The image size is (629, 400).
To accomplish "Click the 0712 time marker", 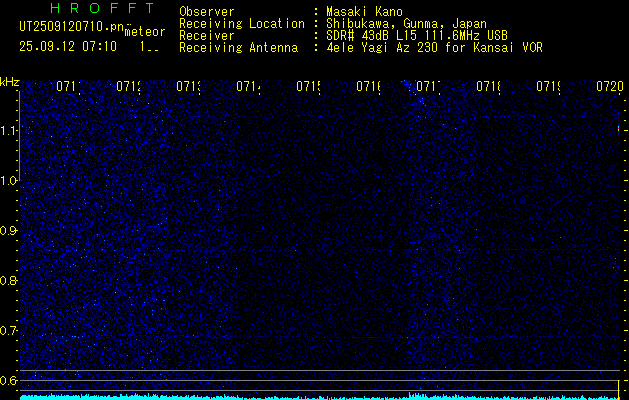I will (128, 86).
